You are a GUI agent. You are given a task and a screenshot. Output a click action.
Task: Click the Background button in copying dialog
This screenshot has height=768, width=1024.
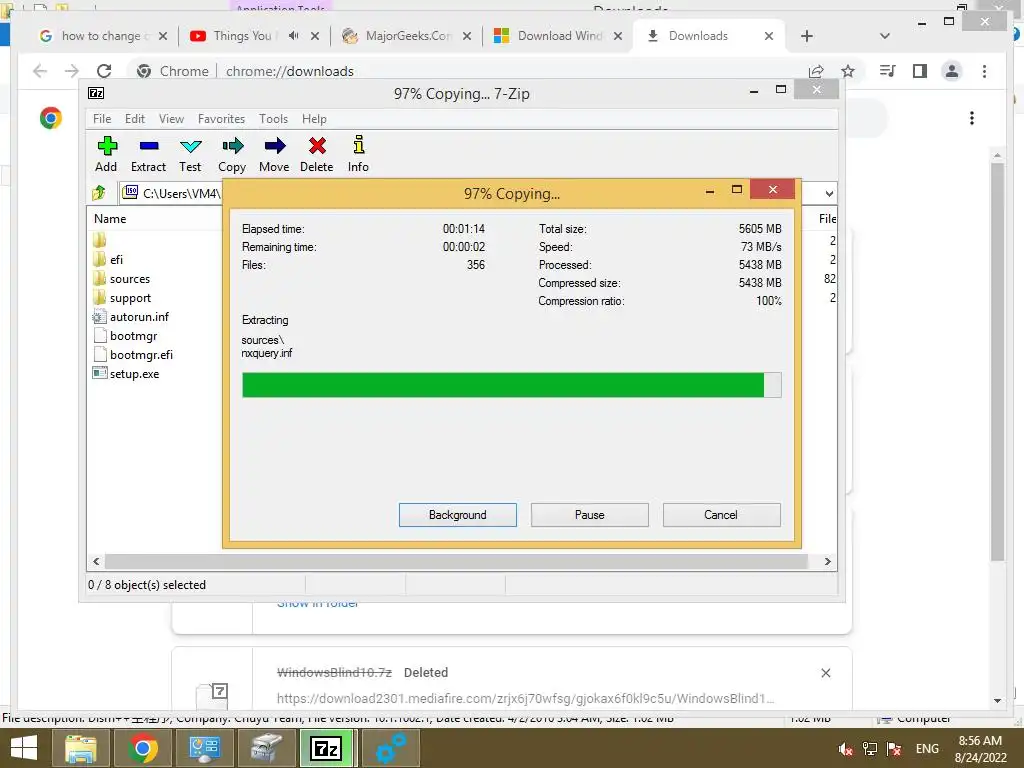[458, 515]
